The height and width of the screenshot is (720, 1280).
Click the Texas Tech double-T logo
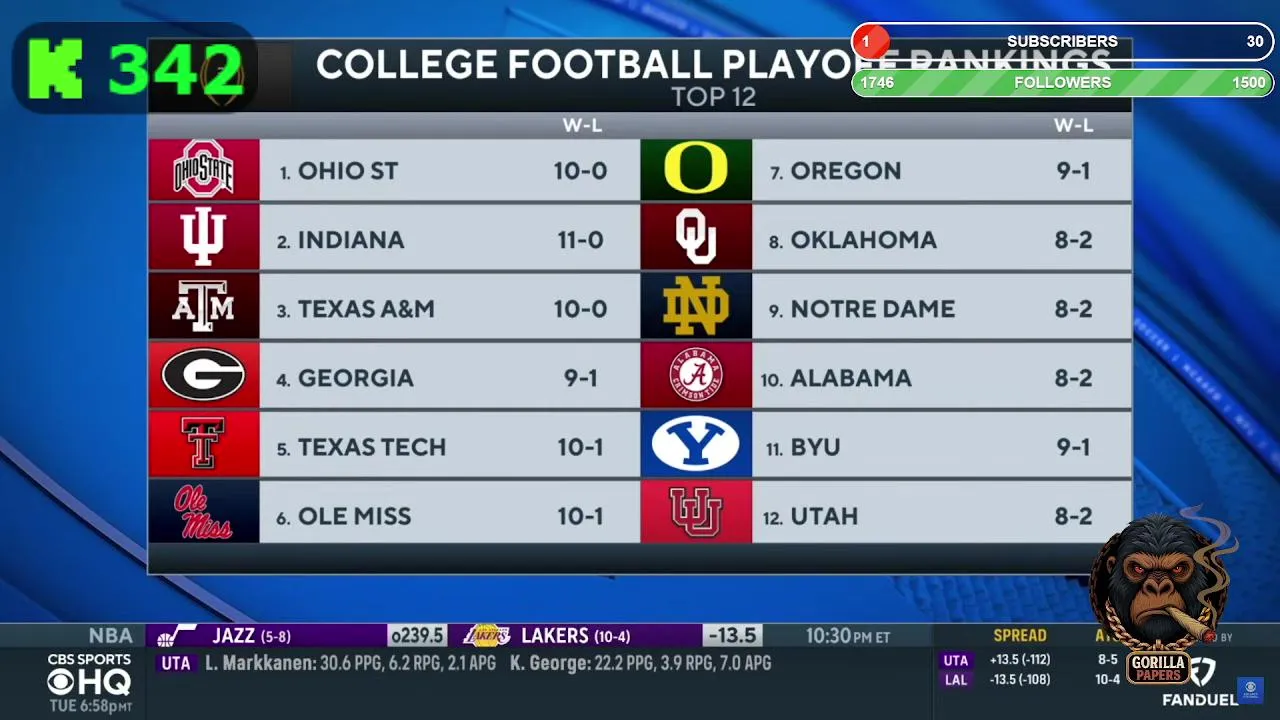(203, 445)
